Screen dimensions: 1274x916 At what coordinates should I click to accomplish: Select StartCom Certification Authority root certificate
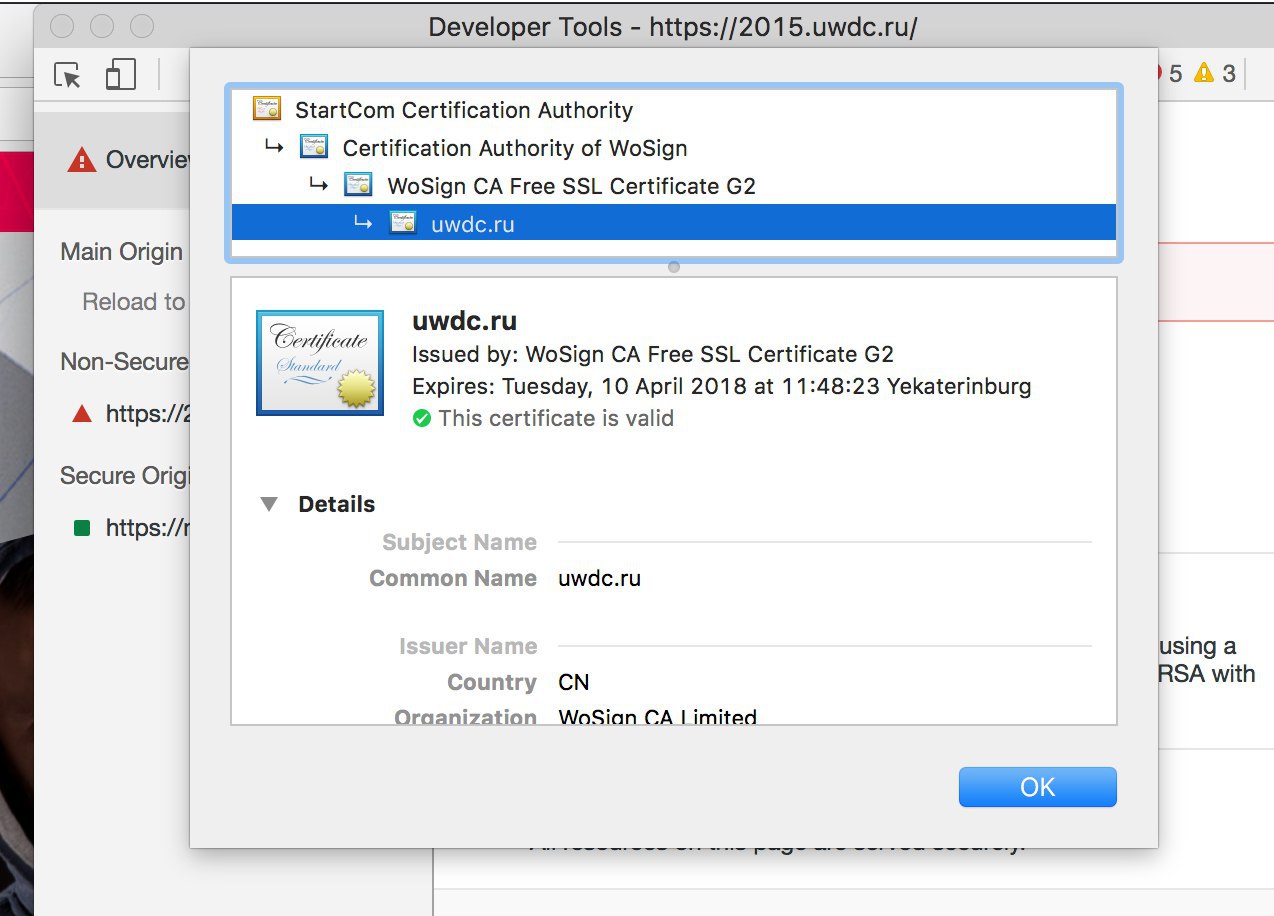673,110
